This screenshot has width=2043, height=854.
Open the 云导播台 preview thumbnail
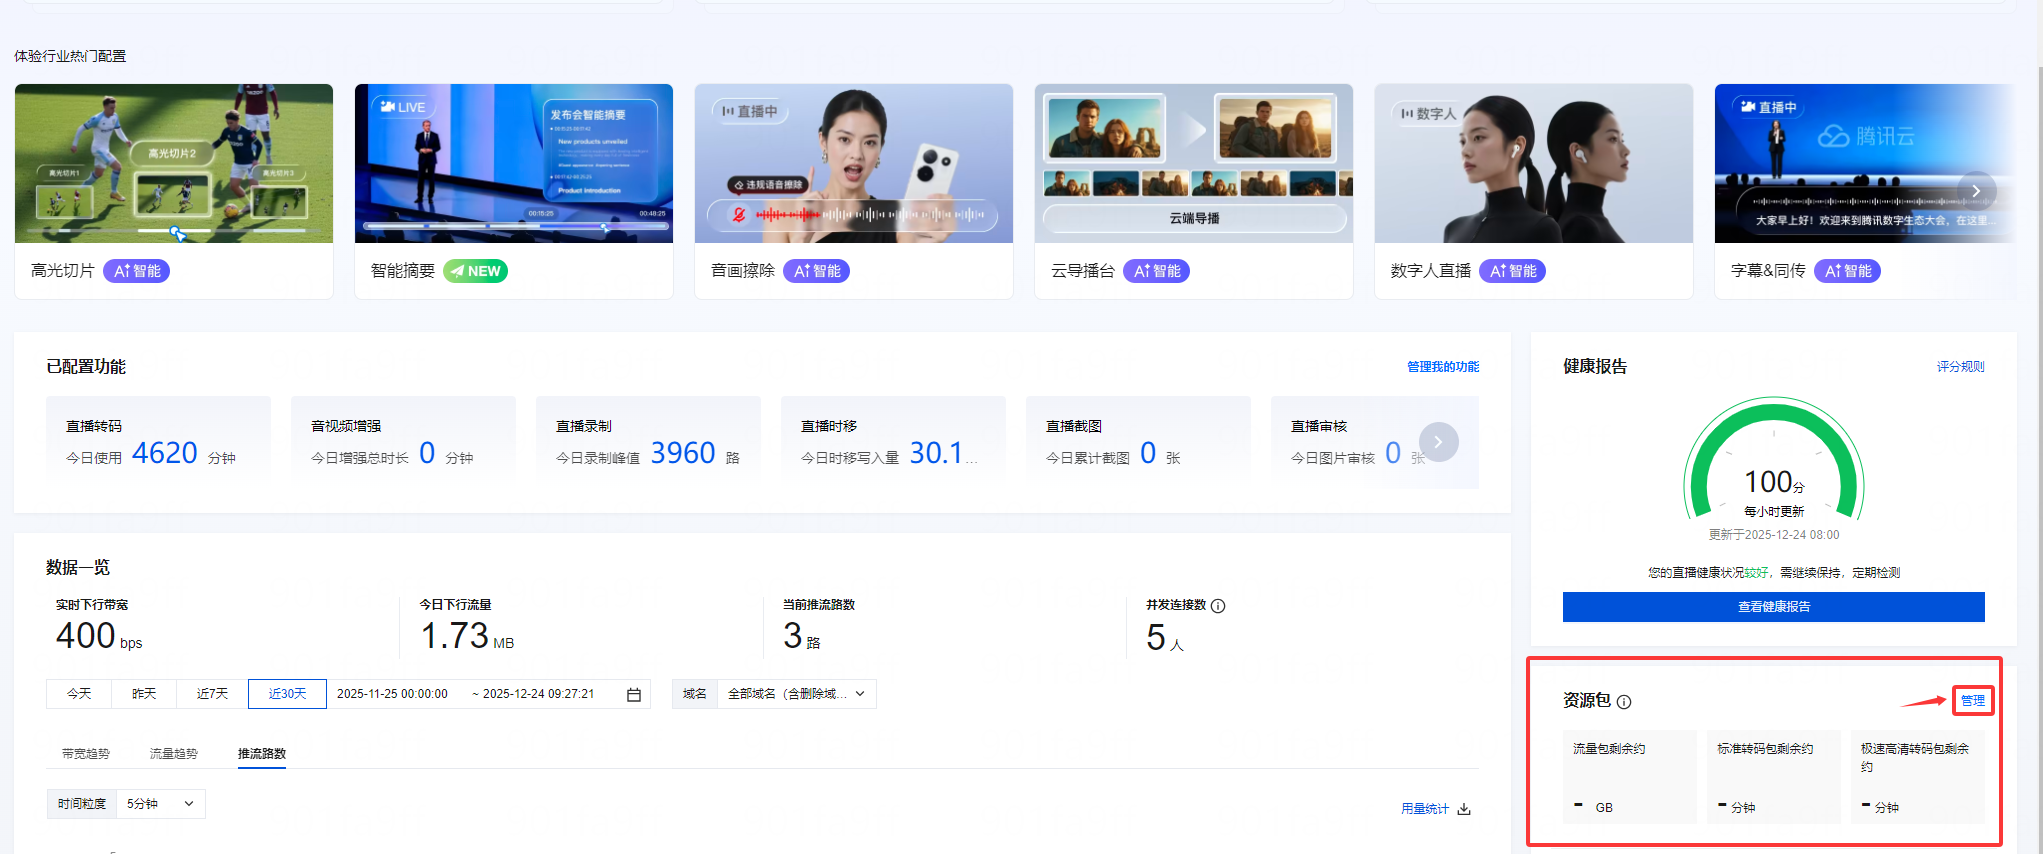coord(1193,163)
